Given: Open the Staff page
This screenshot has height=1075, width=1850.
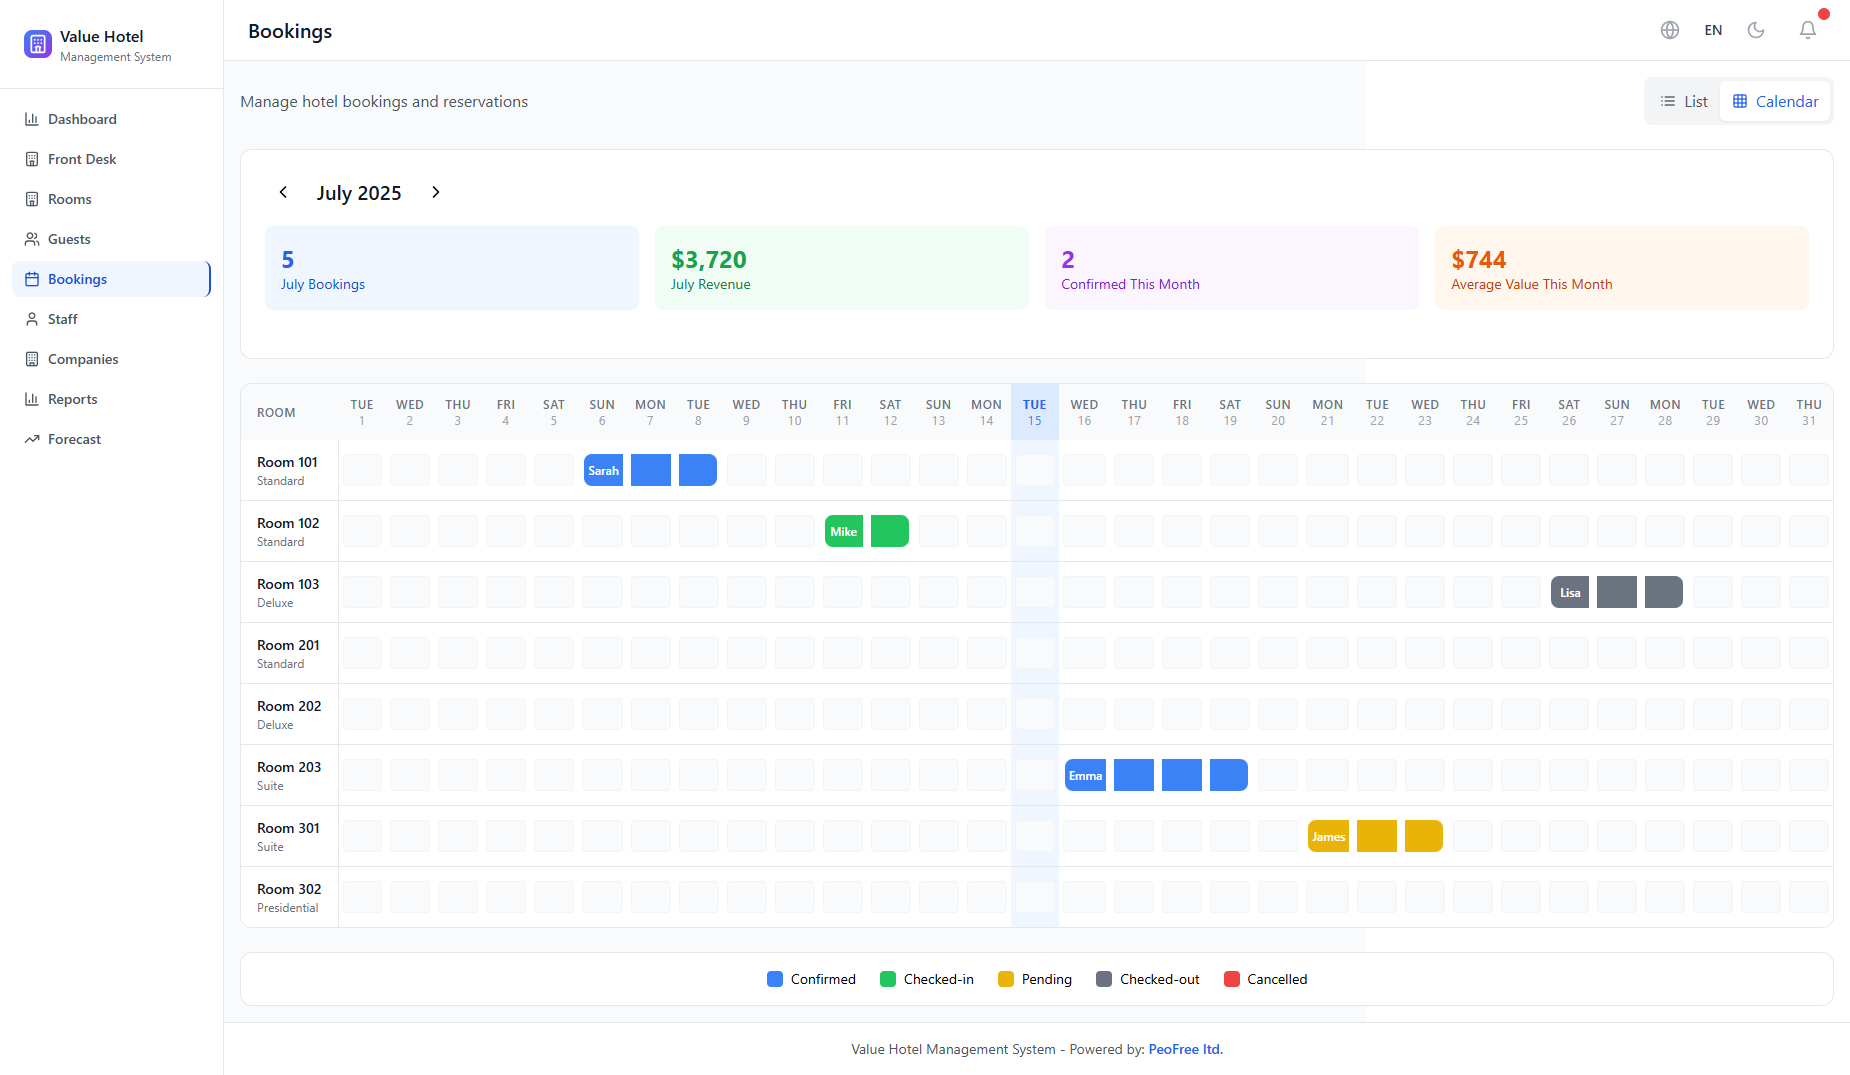Looking at the screenshot, I should click(x=62, y=319).
